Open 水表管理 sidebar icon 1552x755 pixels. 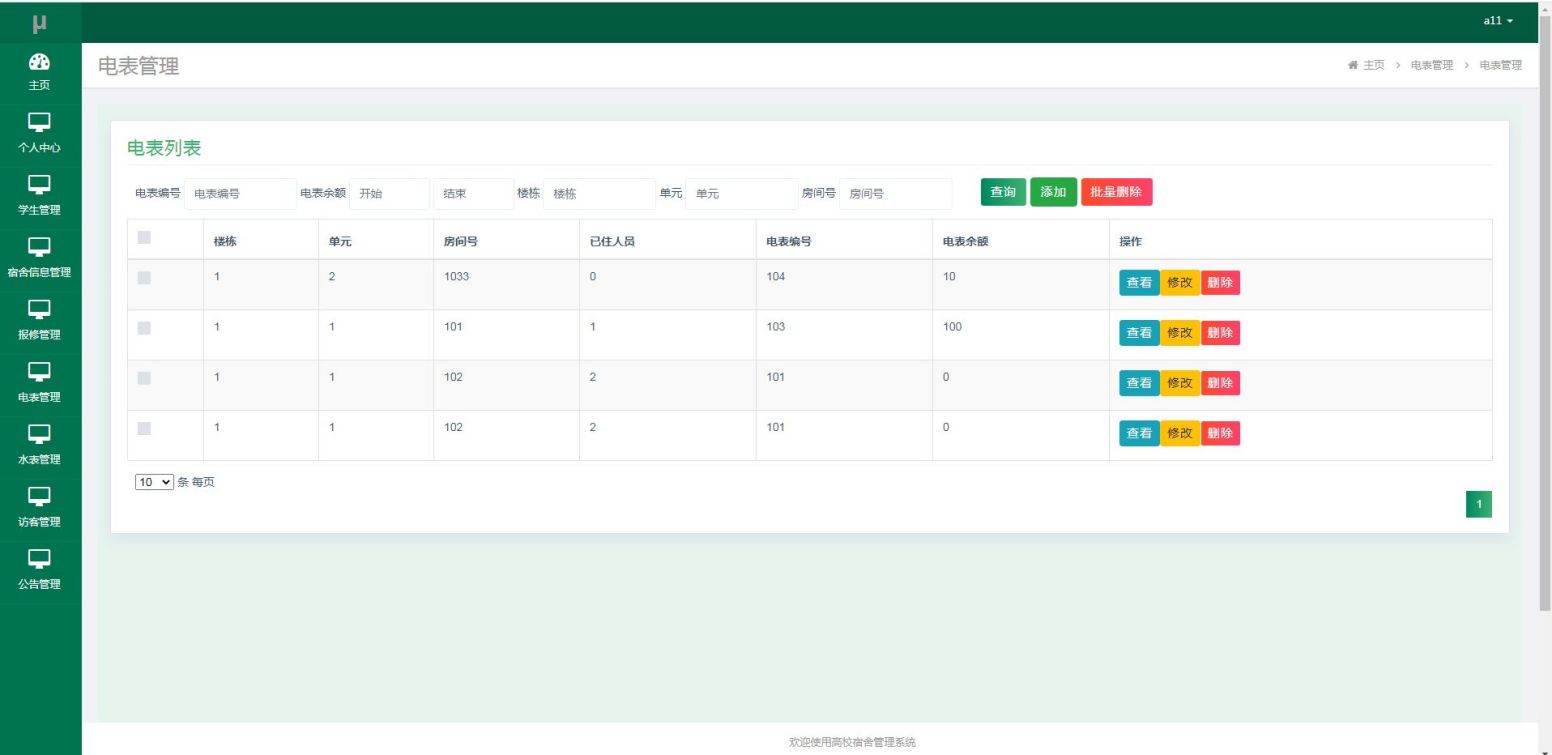pos(40,434)
